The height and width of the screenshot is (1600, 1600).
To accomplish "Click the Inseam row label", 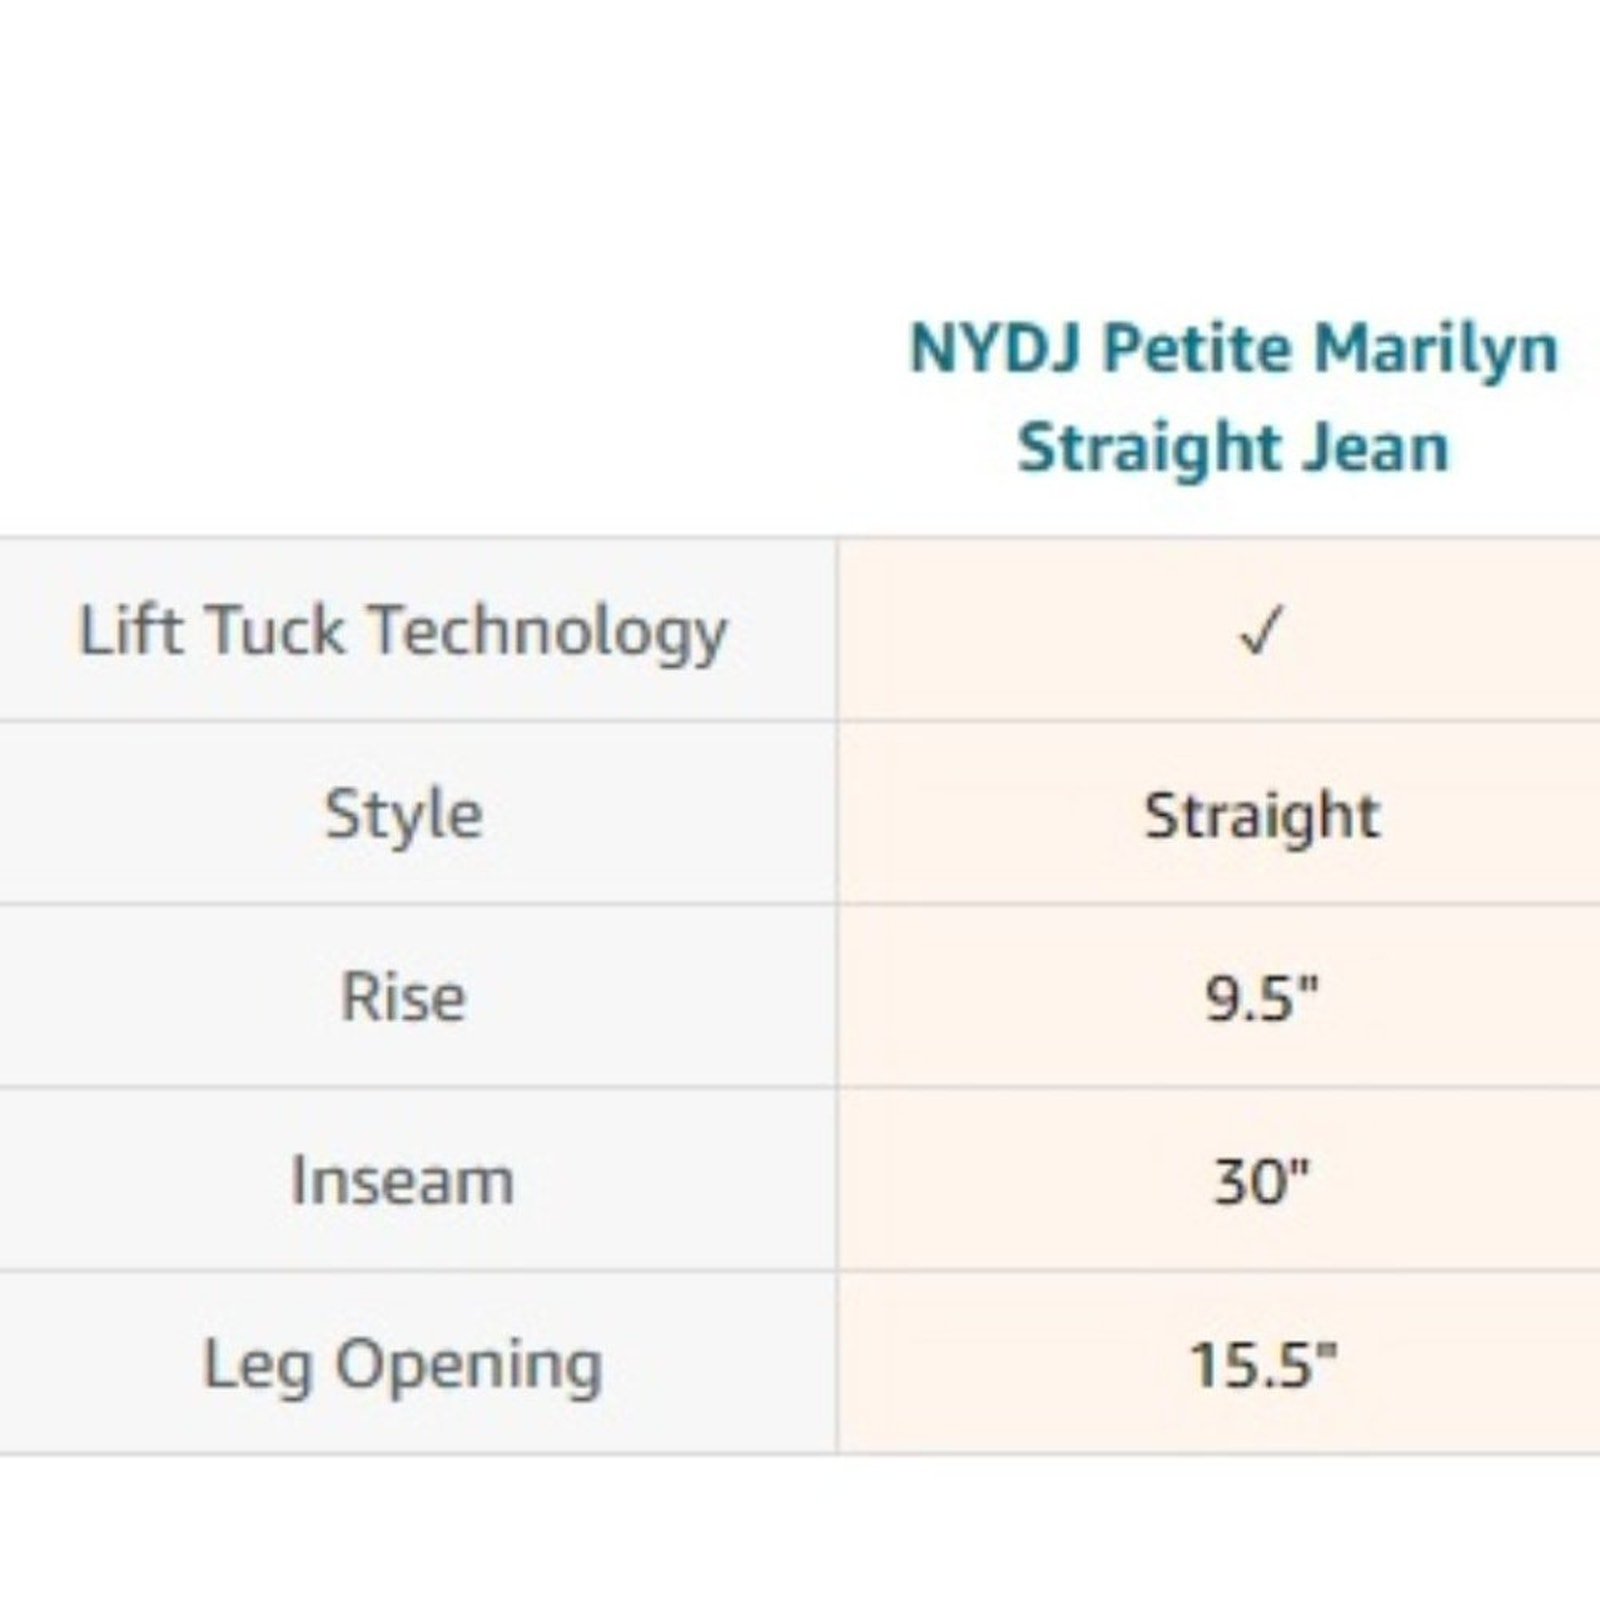I will 402,1181.
